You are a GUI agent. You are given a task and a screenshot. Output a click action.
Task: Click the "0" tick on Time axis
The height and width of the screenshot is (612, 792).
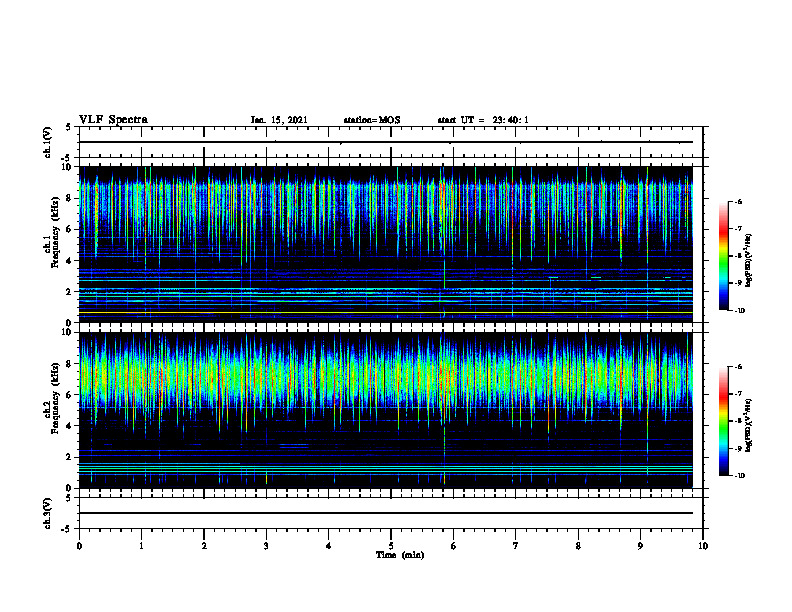79,546
